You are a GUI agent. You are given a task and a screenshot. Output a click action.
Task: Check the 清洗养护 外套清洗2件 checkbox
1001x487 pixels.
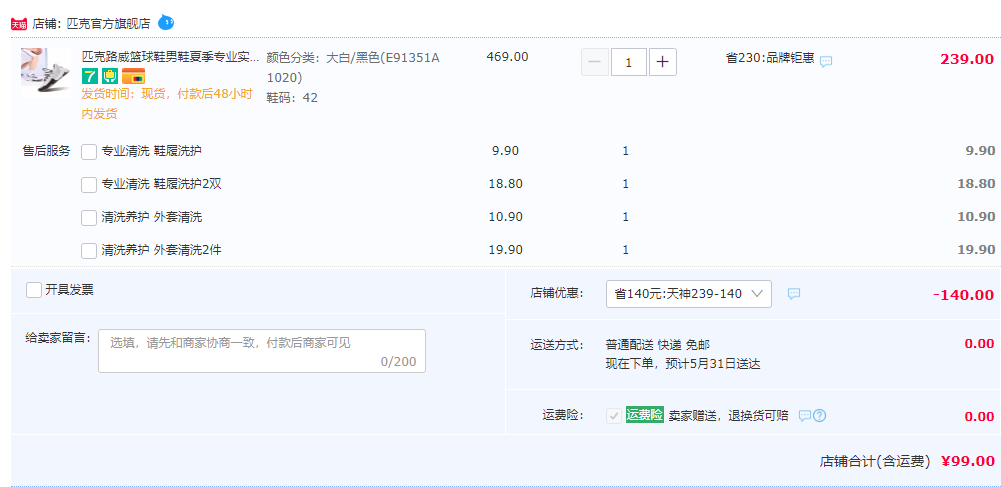click(89, 251)
